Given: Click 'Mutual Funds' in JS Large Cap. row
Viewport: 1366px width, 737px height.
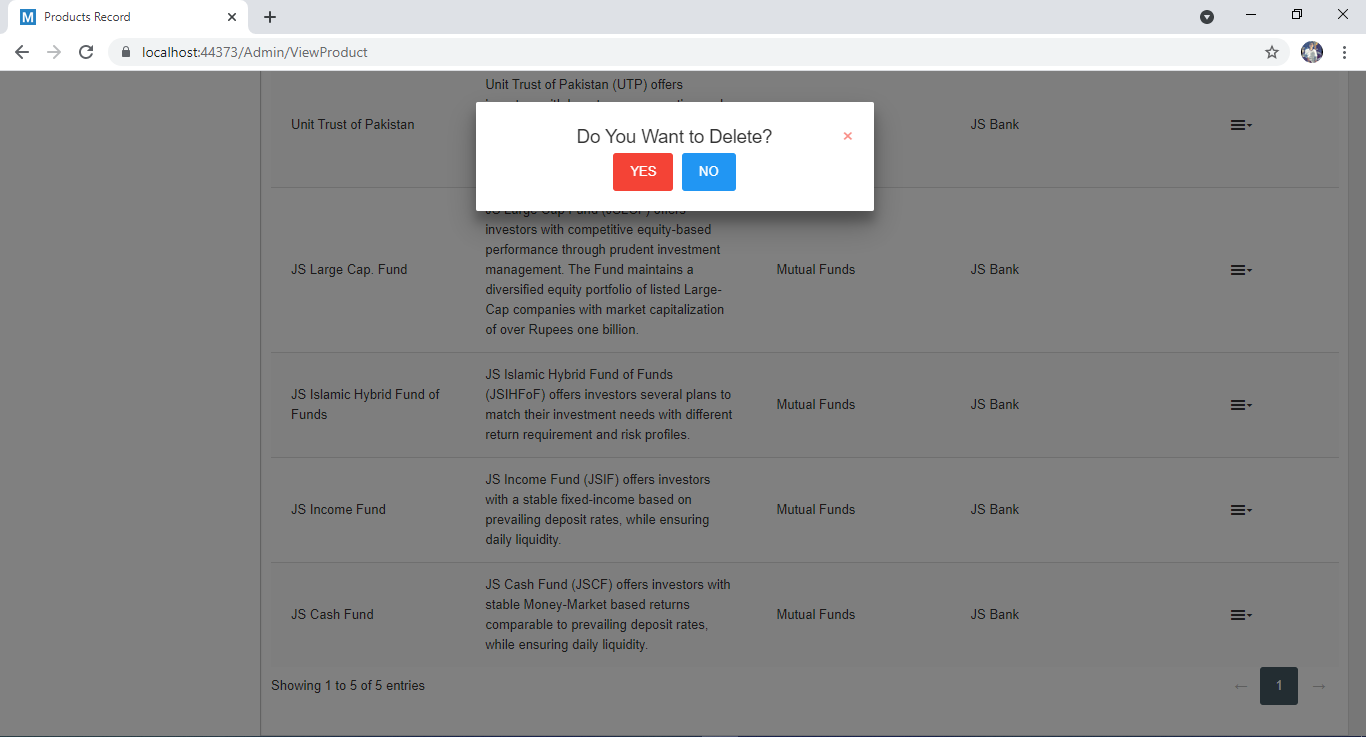Looking at the screenshot, I should pos(816,270).
